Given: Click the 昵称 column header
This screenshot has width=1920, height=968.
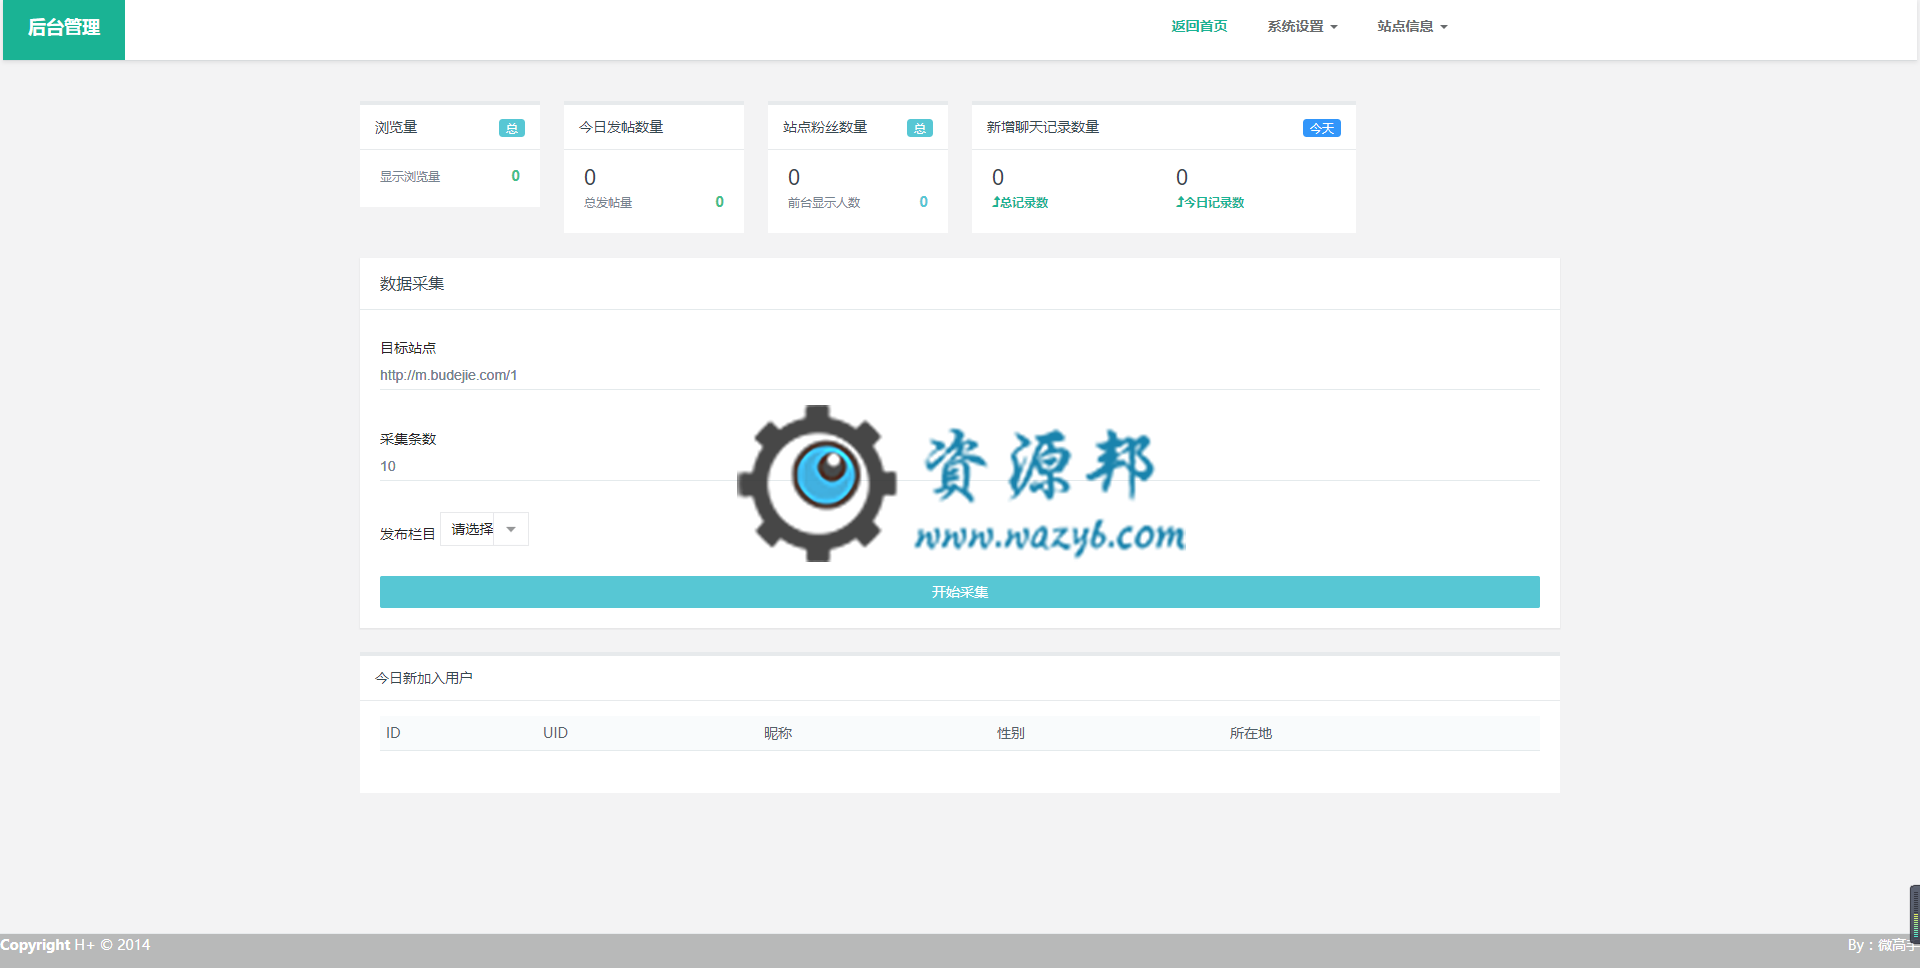Looking at the screenshot, I should 778,733.
